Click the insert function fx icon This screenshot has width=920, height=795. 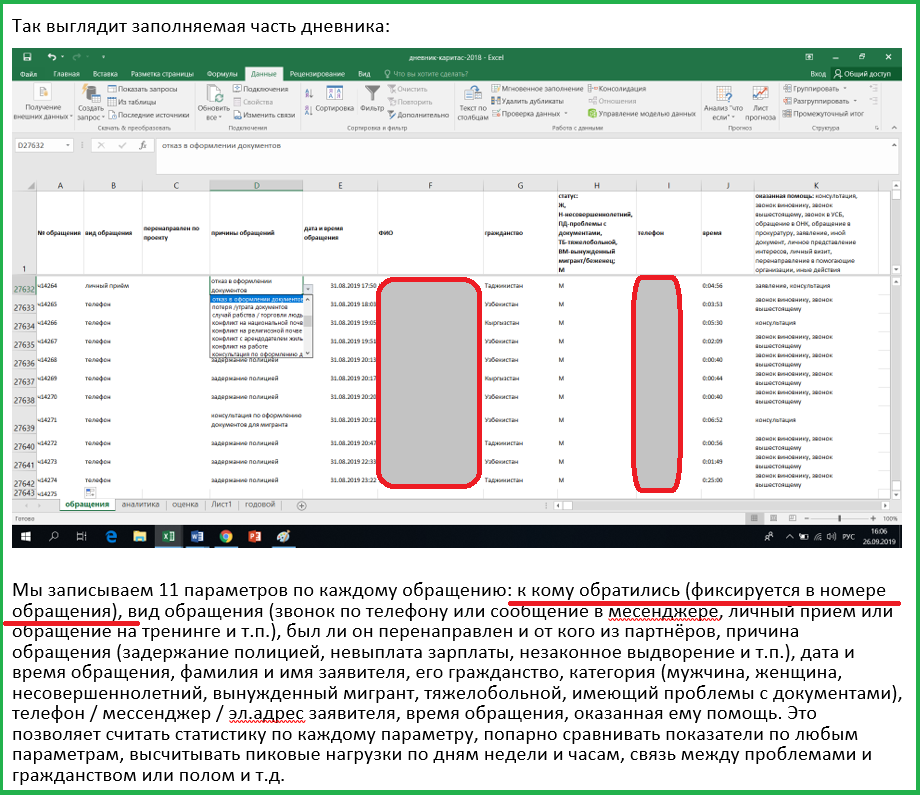coord(143,145)
